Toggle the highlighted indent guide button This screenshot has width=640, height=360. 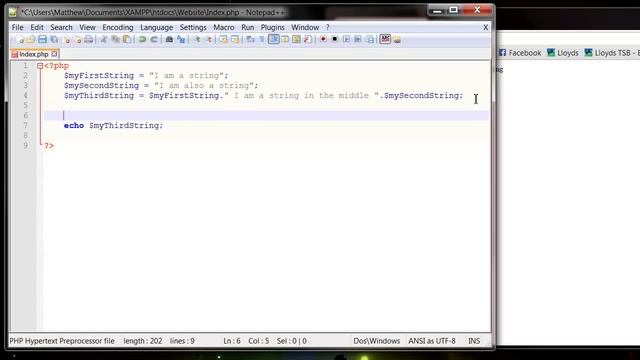coord(274,40)
